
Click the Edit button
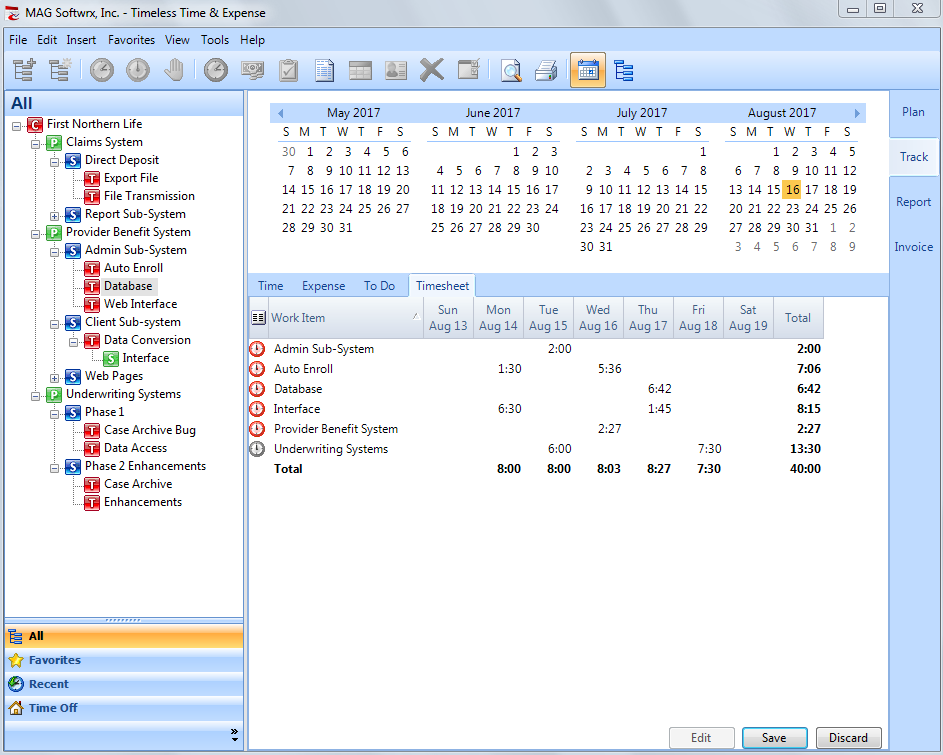701,738
